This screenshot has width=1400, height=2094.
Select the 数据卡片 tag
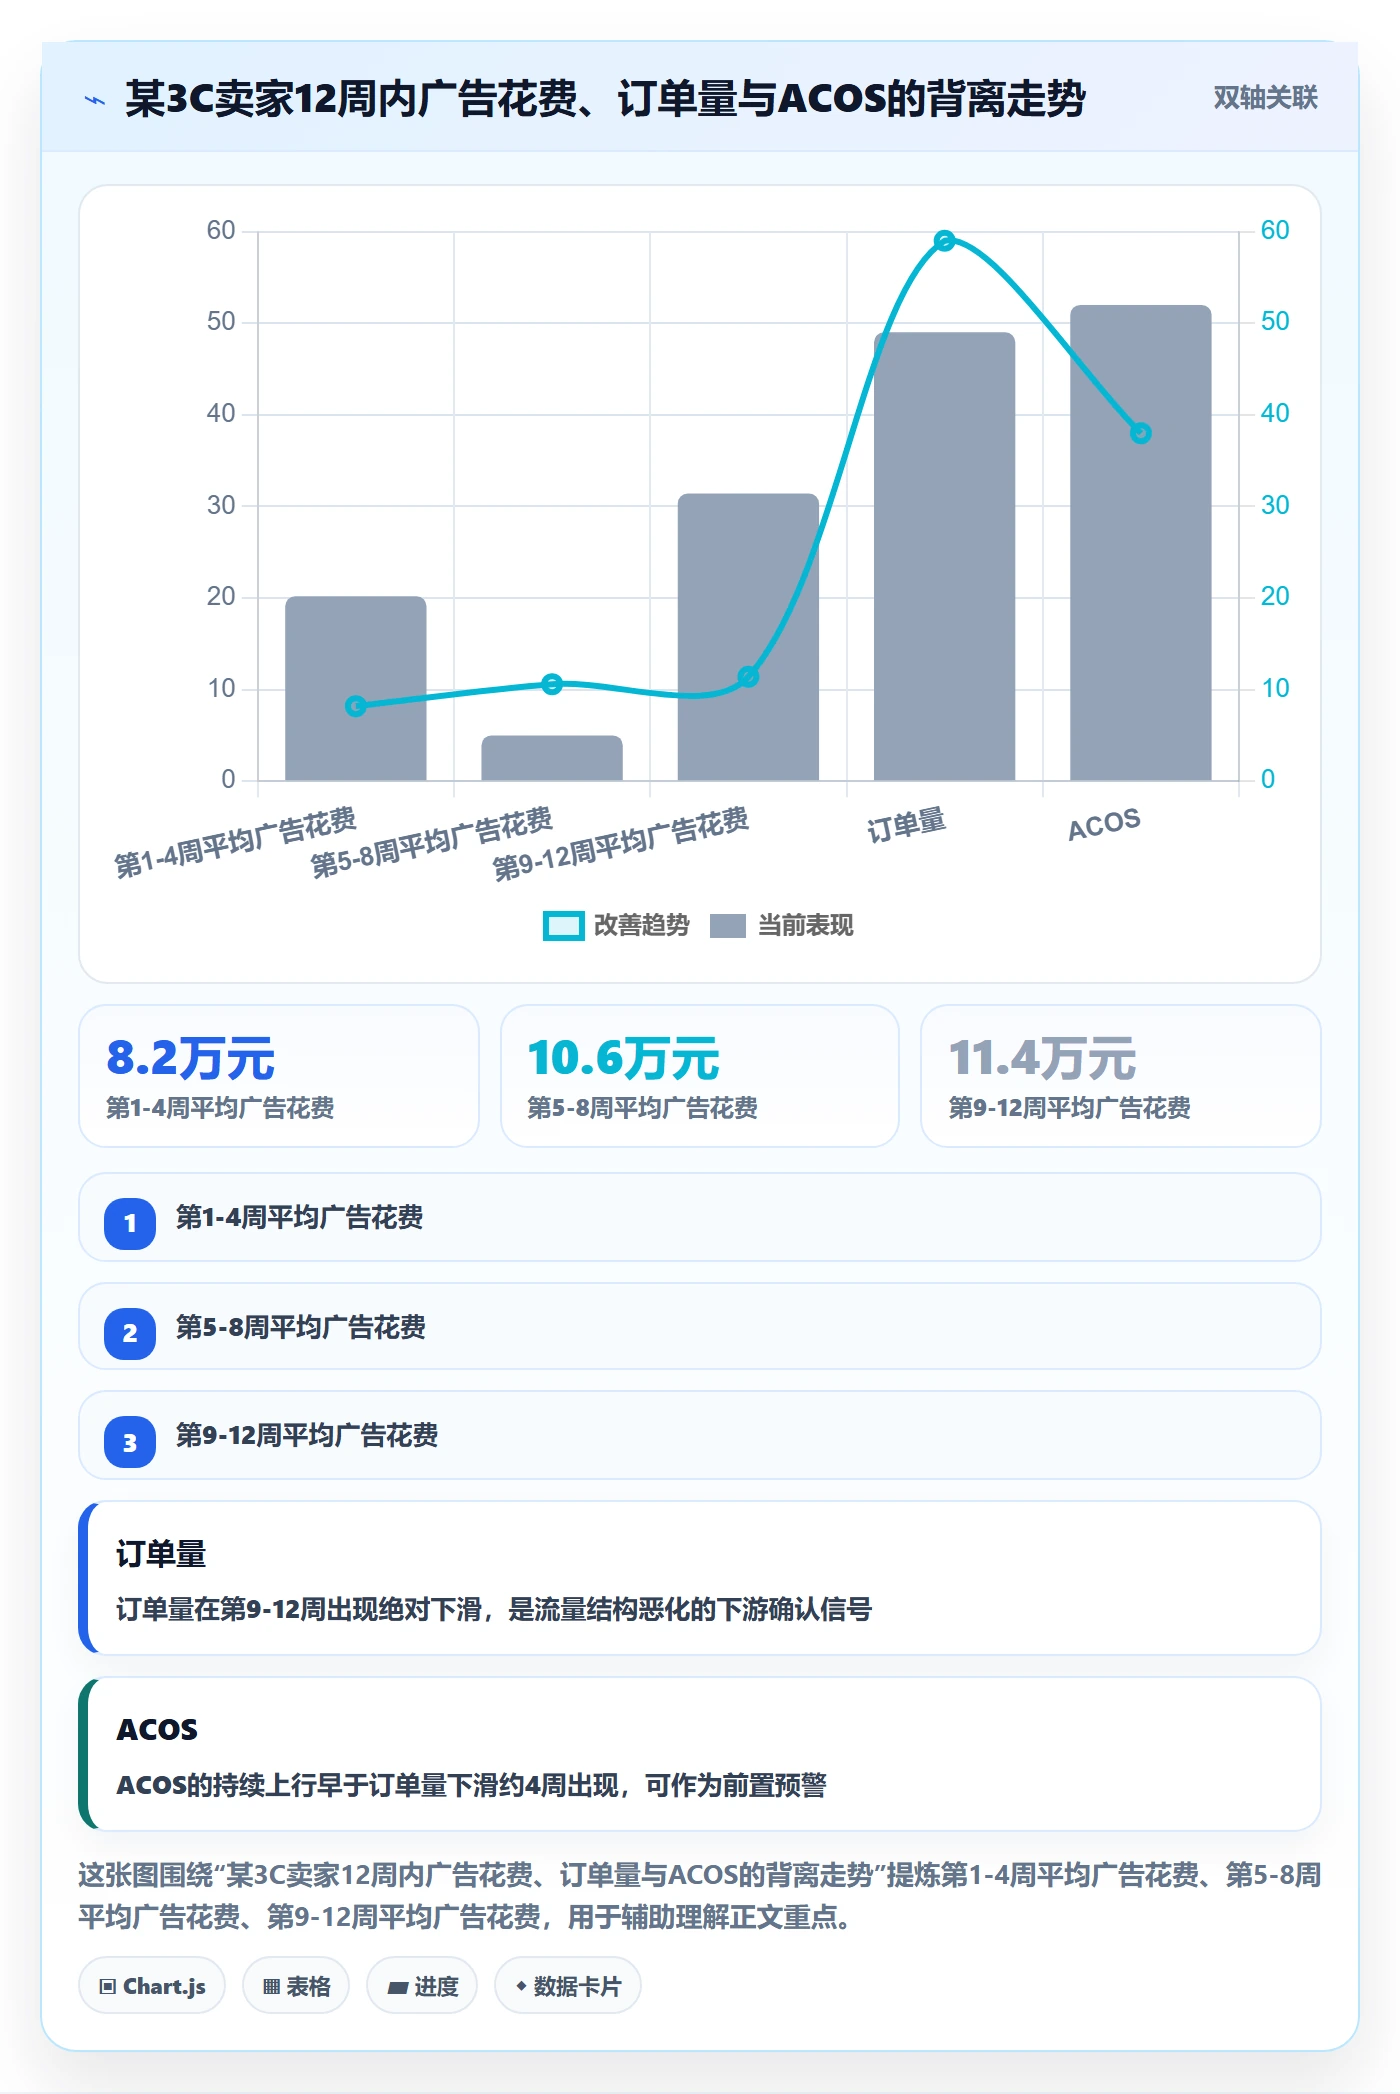coord(568,1986)
